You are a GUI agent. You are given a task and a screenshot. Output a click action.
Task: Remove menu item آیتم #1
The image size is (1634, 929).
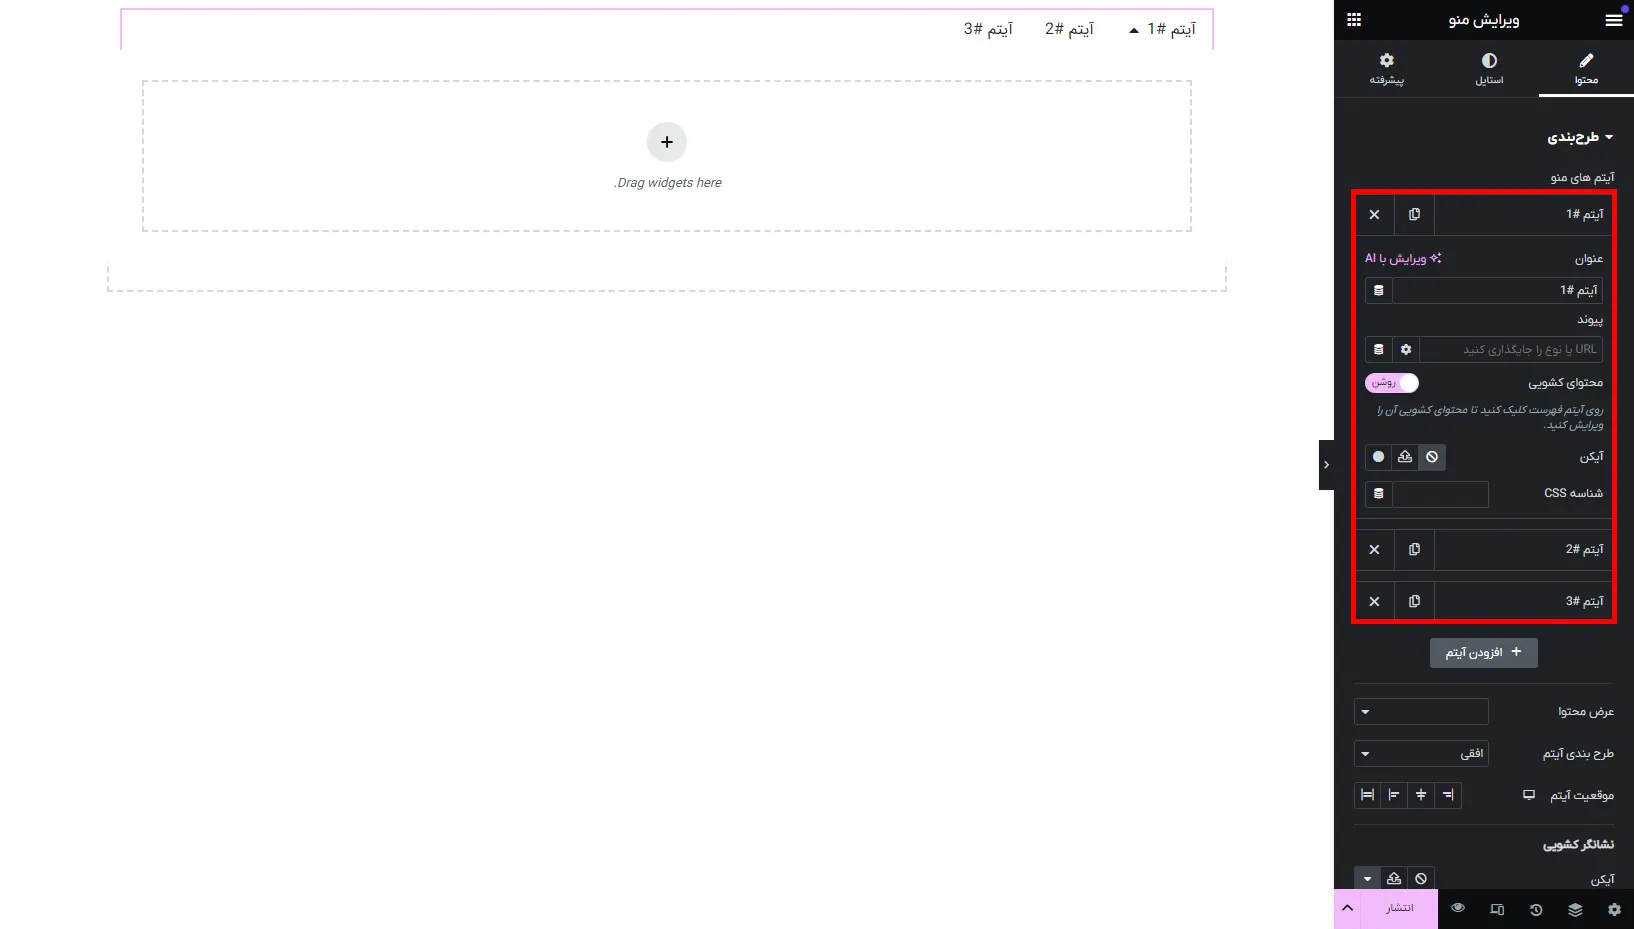[1374, 214]
